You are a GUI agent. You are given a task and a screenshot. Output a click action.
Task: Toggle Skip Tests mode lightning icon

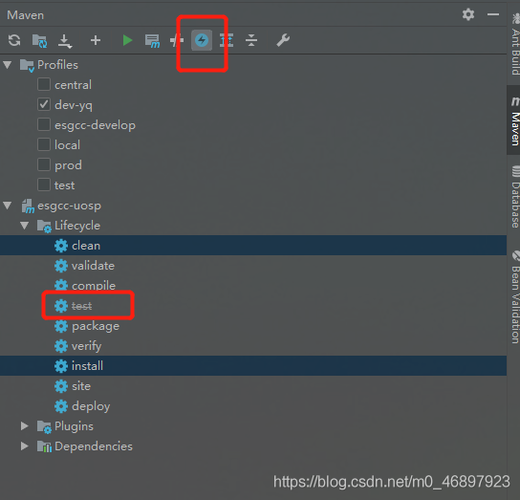click(x=201, y=40)
